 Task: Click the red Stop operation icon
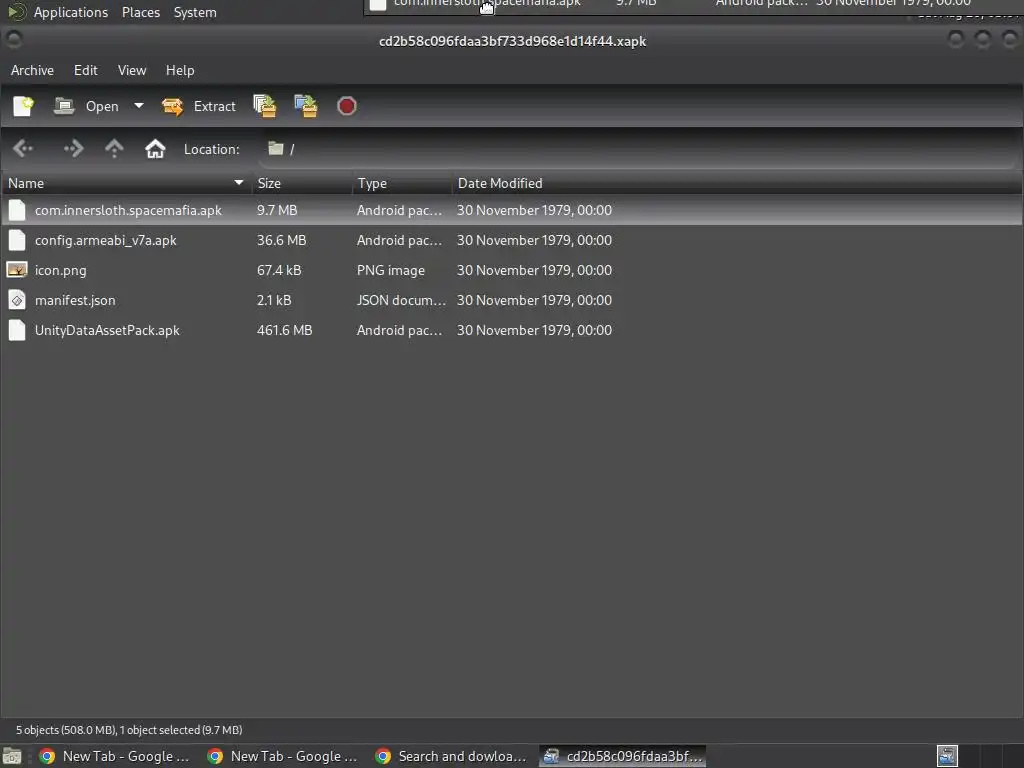pos(347,106)
